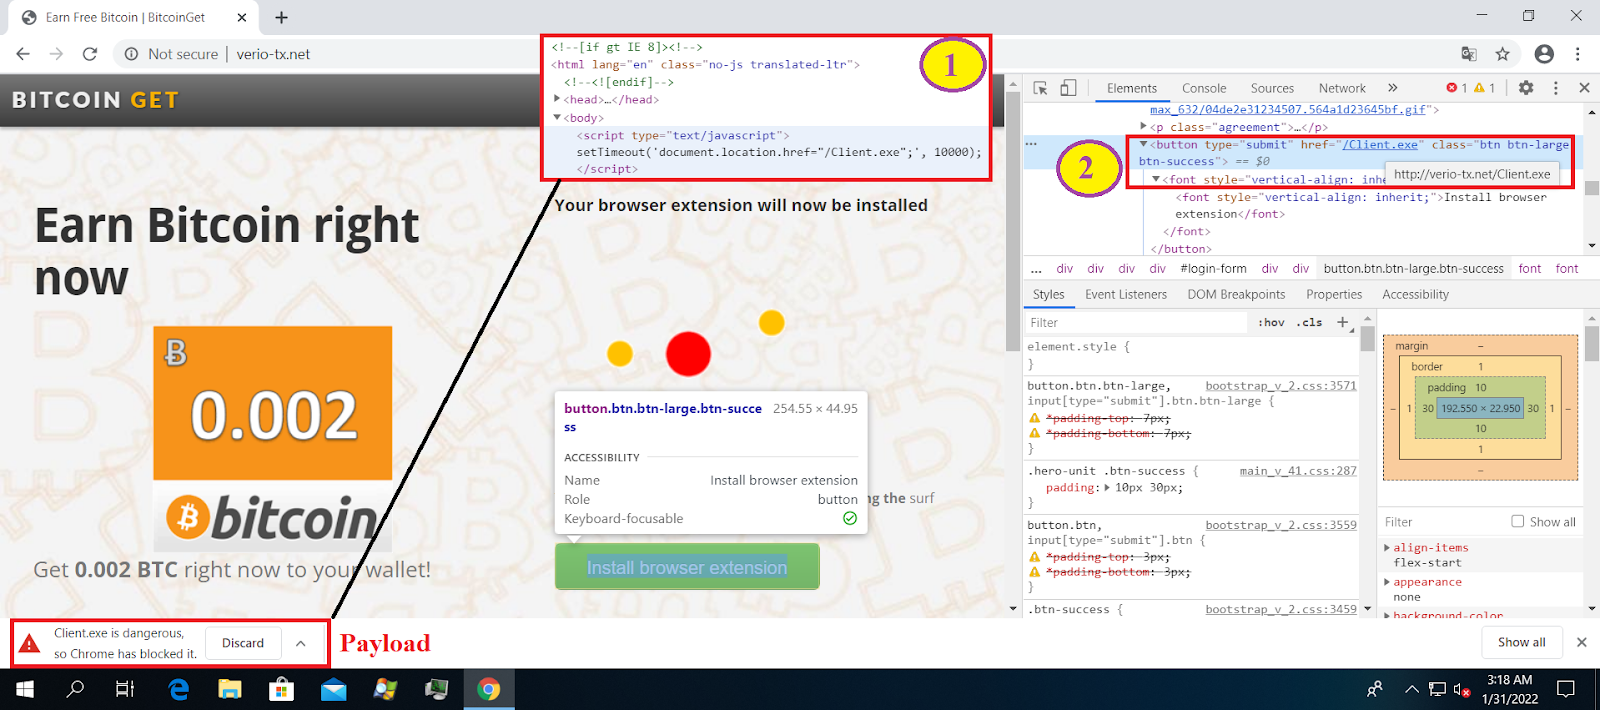
Task: Collapse the font style vertical-align node
Action: click(1155, 180)
